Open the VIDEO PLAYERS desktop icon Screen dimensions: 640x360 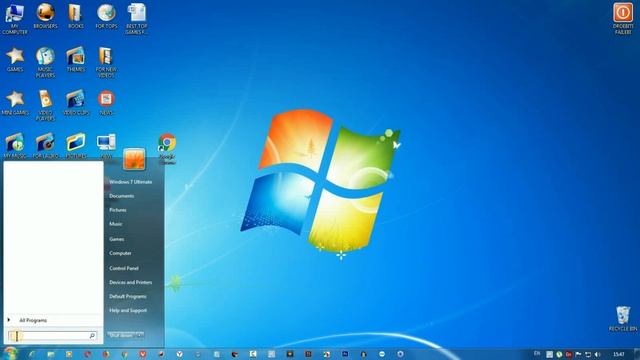click(45, 106)
